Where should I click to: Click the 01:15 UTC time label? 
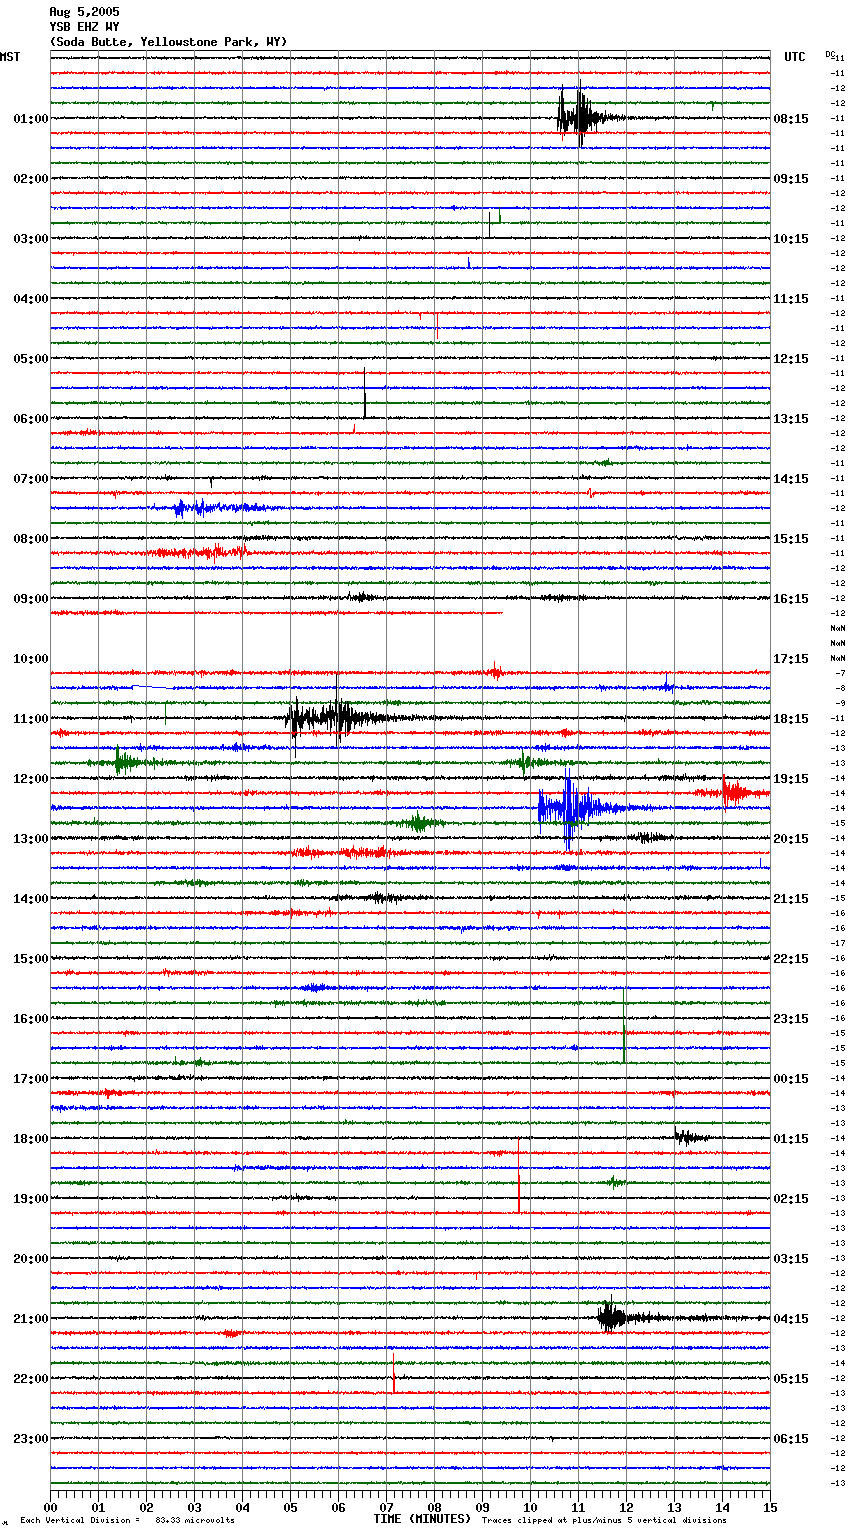click(x=791, y=1139)
